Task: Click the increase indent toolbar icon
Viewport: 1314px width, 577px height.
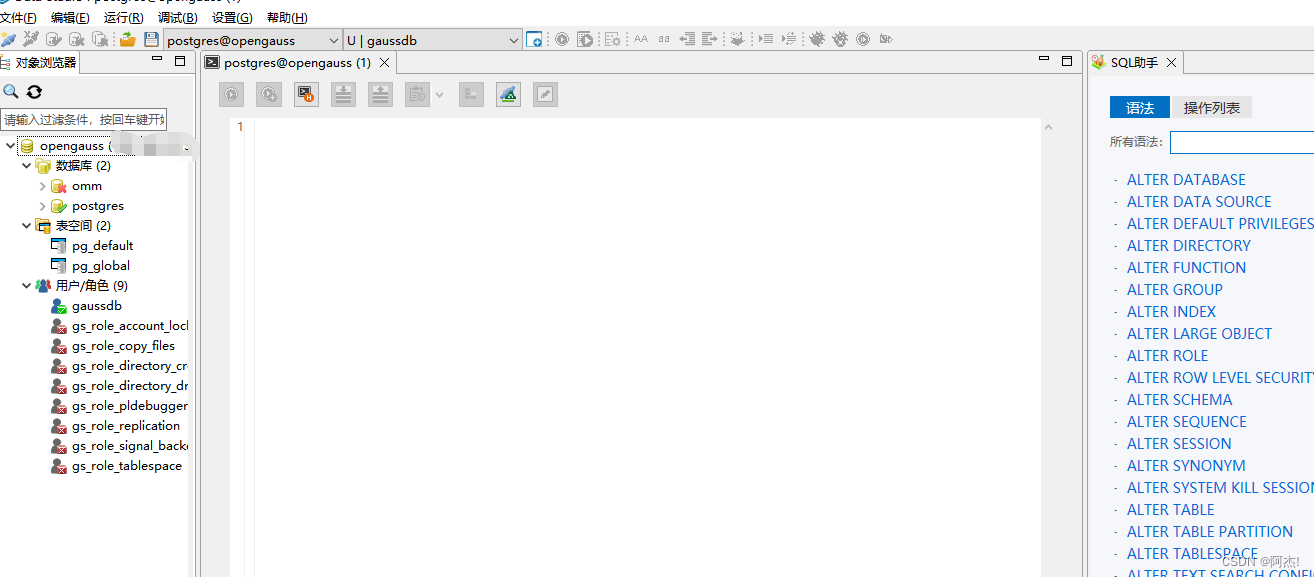Action: pyautogui.click(x=710, y=40)
